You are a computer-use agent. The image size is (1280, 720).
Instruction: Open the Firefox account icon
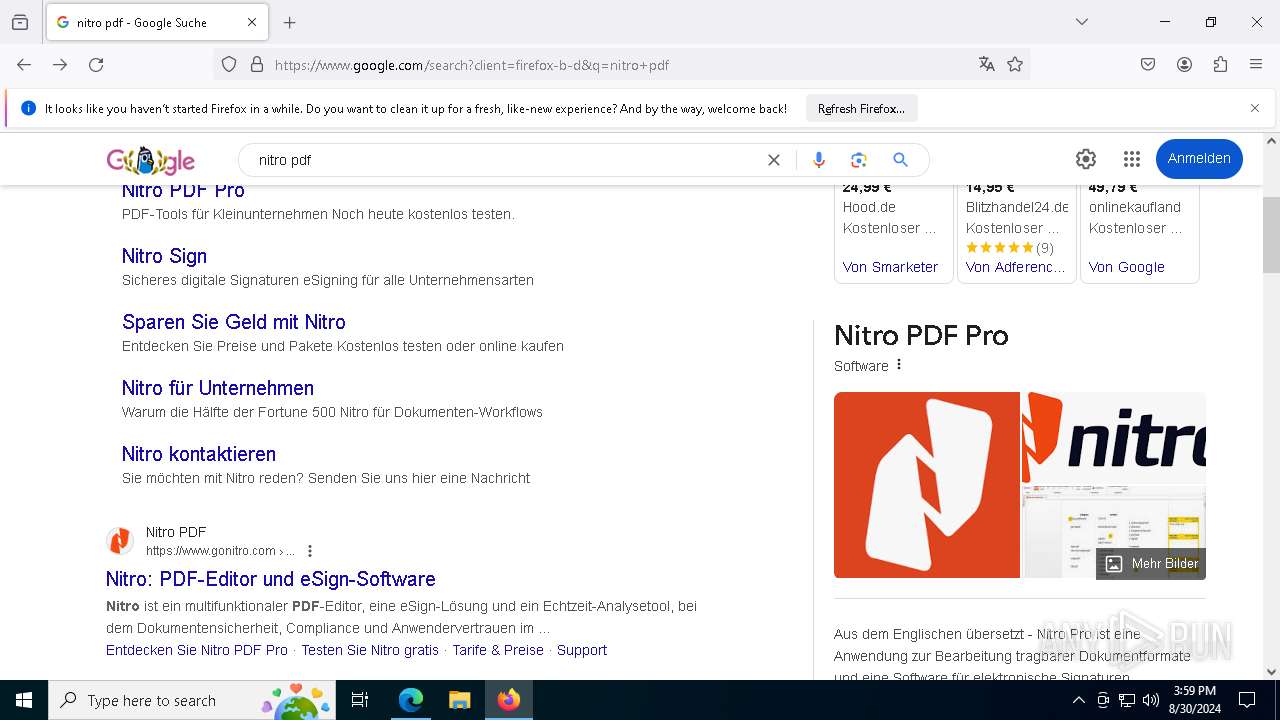tap(1184, 65)
